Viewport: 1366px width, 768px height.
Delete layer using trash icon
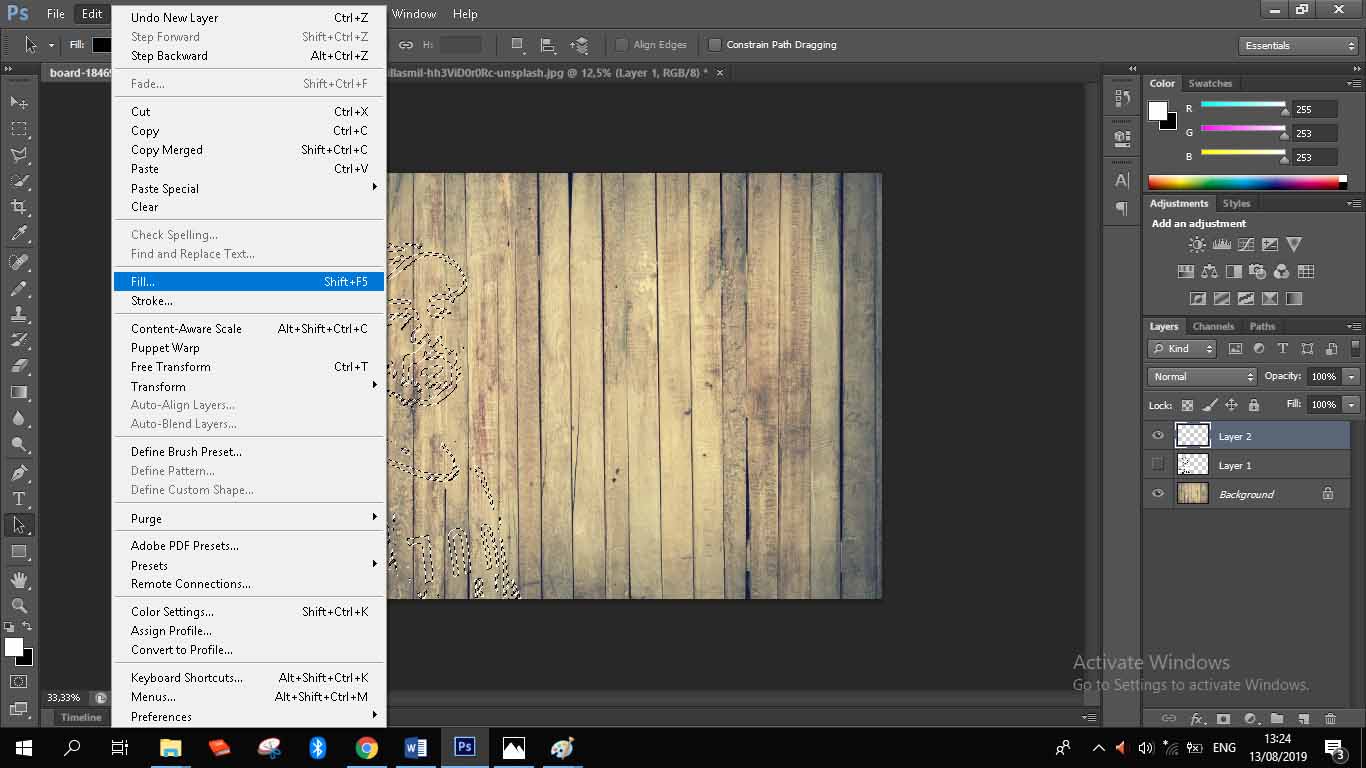[1330, 718]
